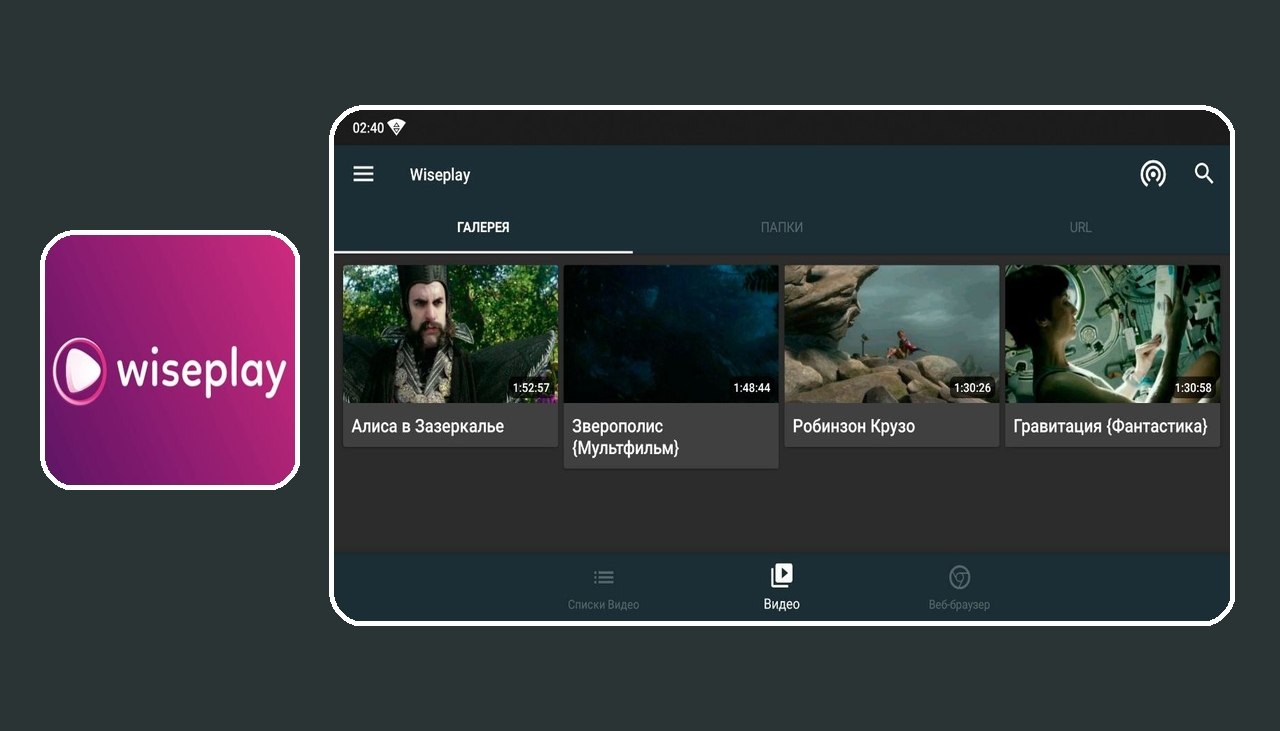
Task: Open the Веб-браузер label
Action: pos(959,604)
